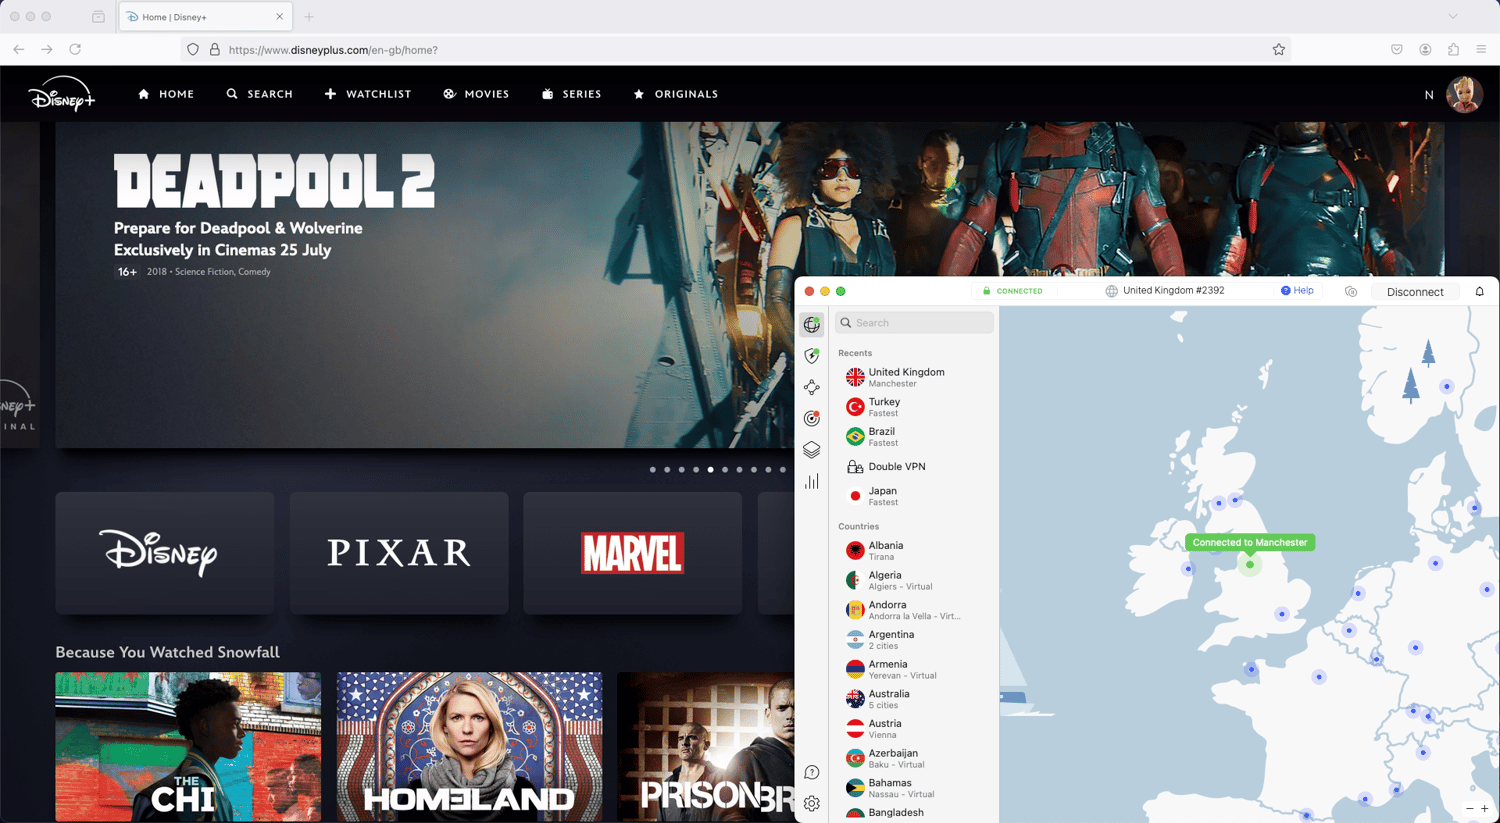Open NordVPN settings gear

click(812, 803)
